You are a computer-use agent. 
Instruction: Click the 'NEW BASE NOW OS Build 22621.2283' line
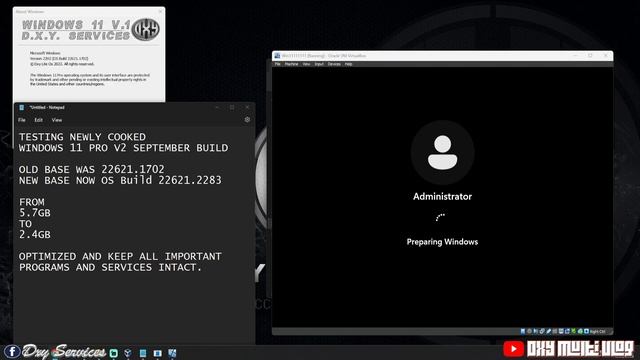coord(120,180)
